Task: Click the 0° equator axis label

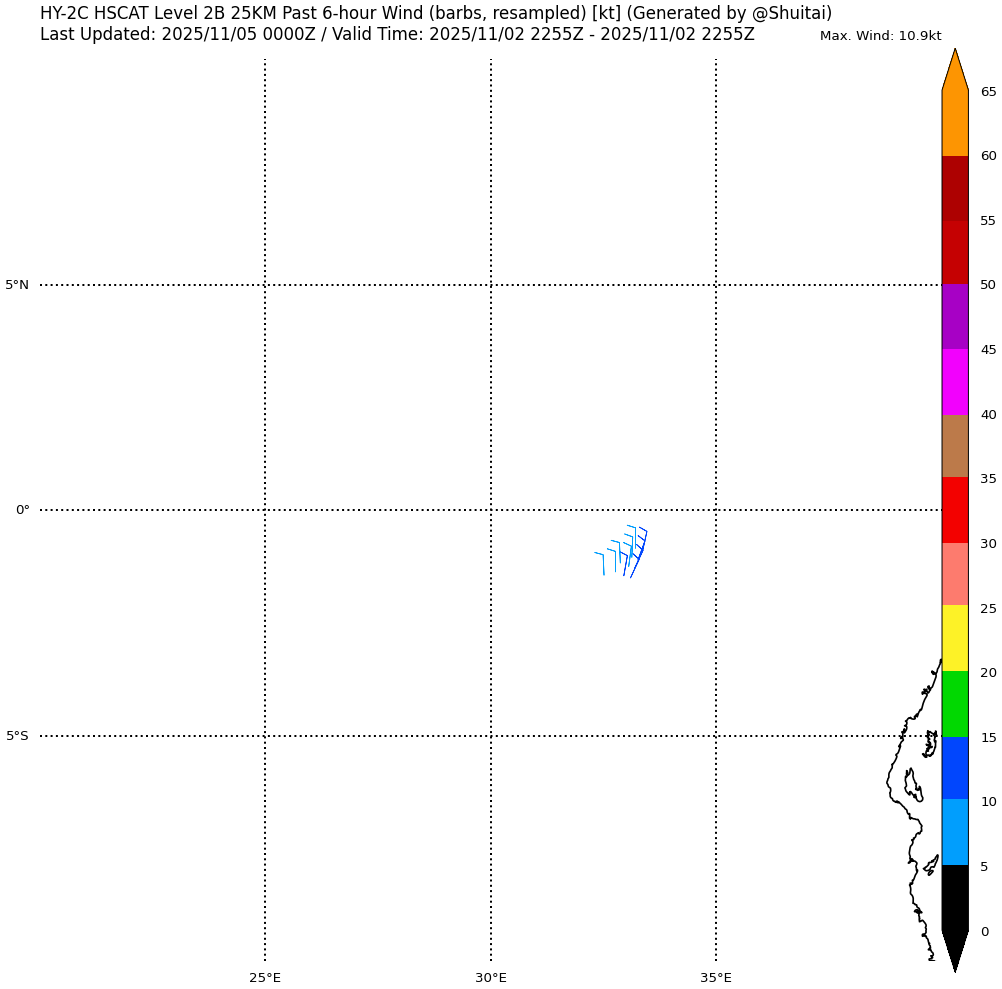Action: (22, 510)
